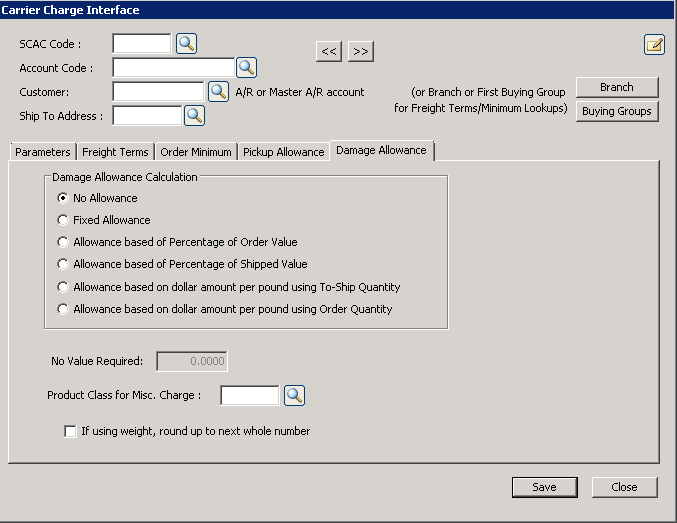Click the Buying Groups button

coord(617,111)
